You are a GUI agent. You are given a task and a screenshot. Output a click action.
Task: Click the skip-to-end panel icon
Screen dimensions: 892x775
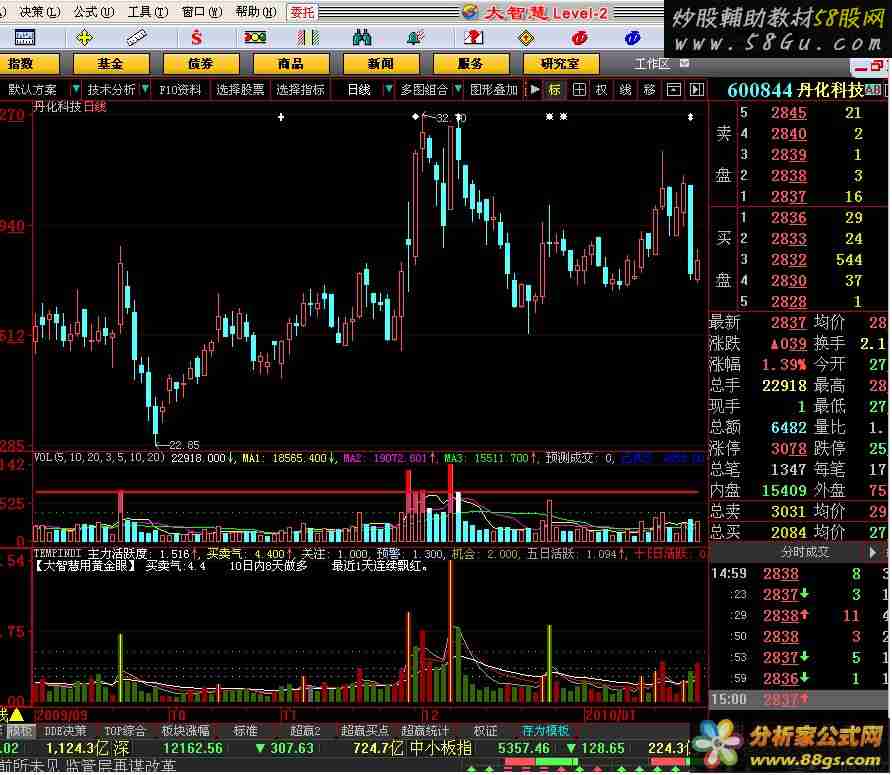[697, 89]
